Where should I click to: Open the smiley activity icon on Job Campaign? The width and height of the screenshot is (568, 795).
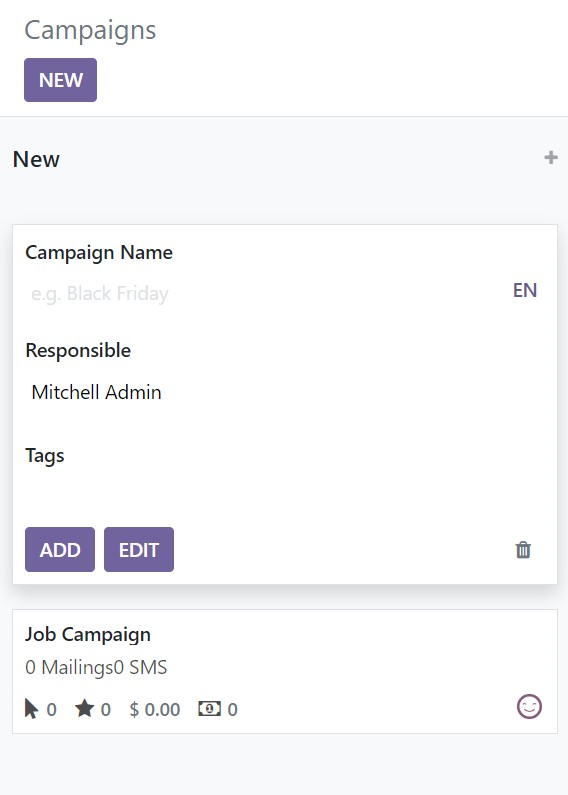(529, 706)
